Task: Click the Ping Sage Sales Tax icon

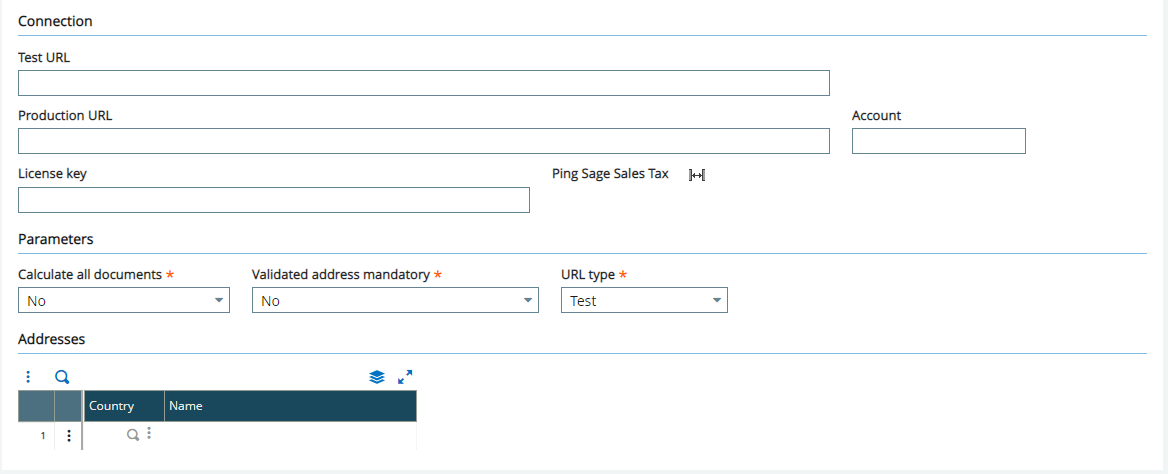Action: (696, 174)
